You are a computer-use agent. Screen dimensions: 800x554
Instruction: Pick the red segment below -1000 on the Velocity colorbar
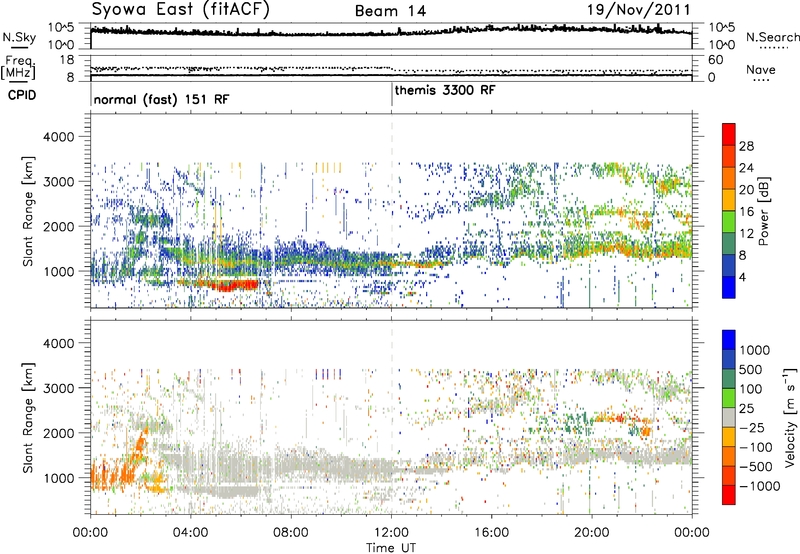pos(729,495)
